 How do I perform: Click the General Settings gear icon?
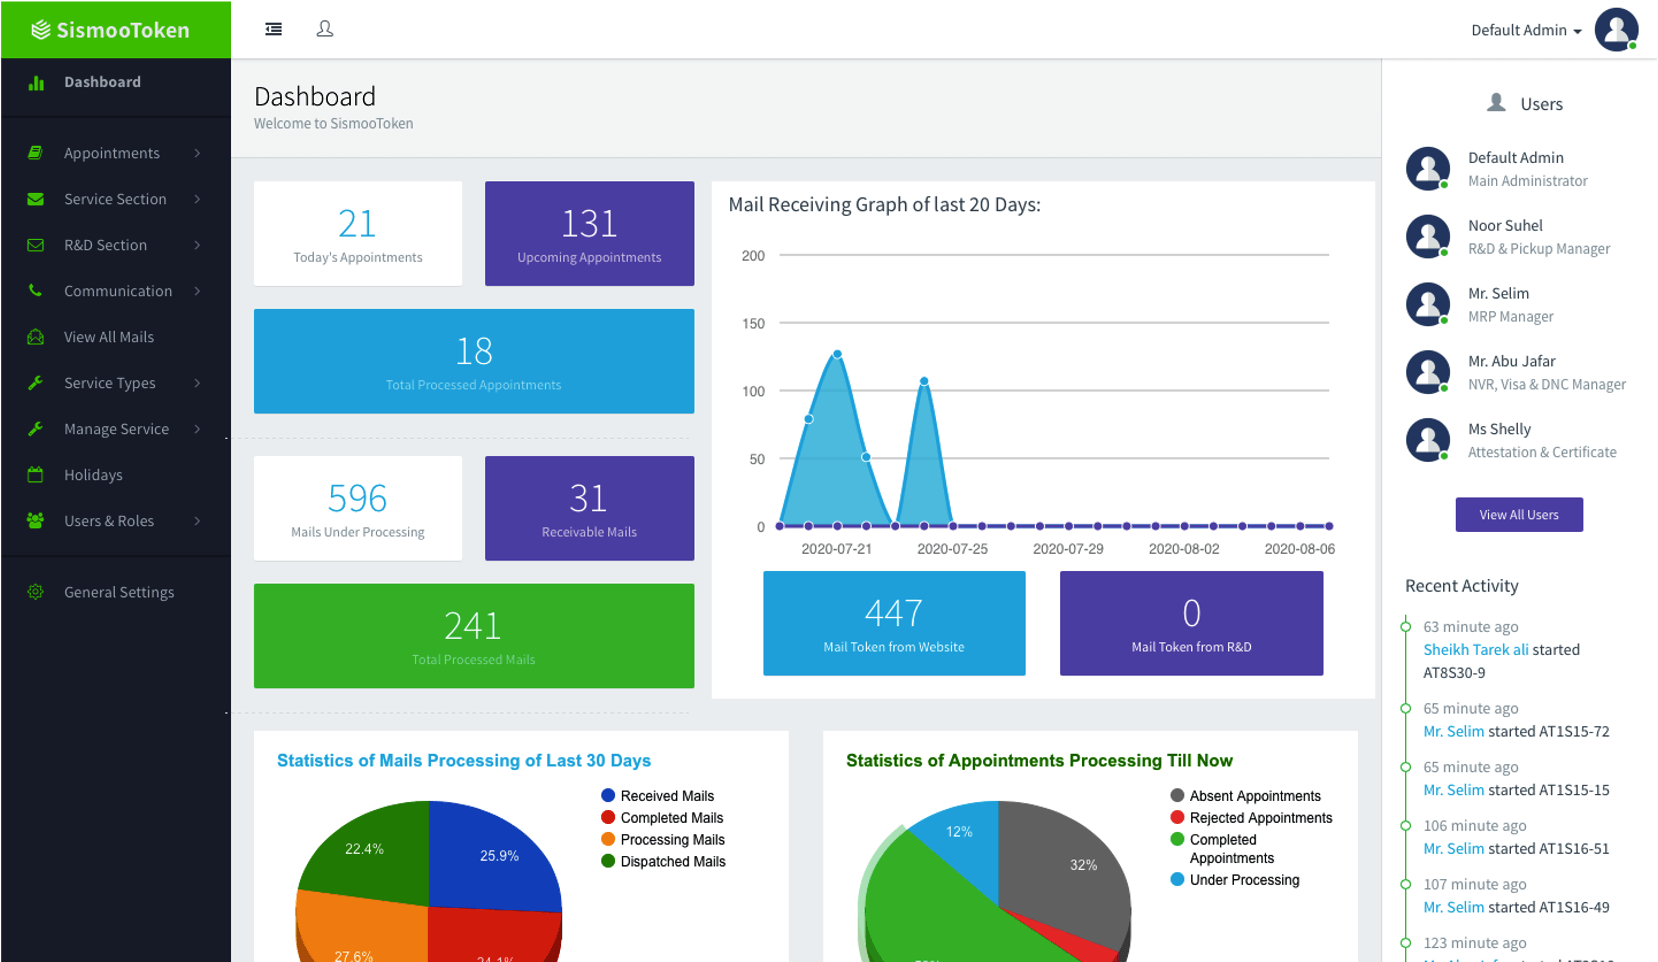click(x=36, y=592)
